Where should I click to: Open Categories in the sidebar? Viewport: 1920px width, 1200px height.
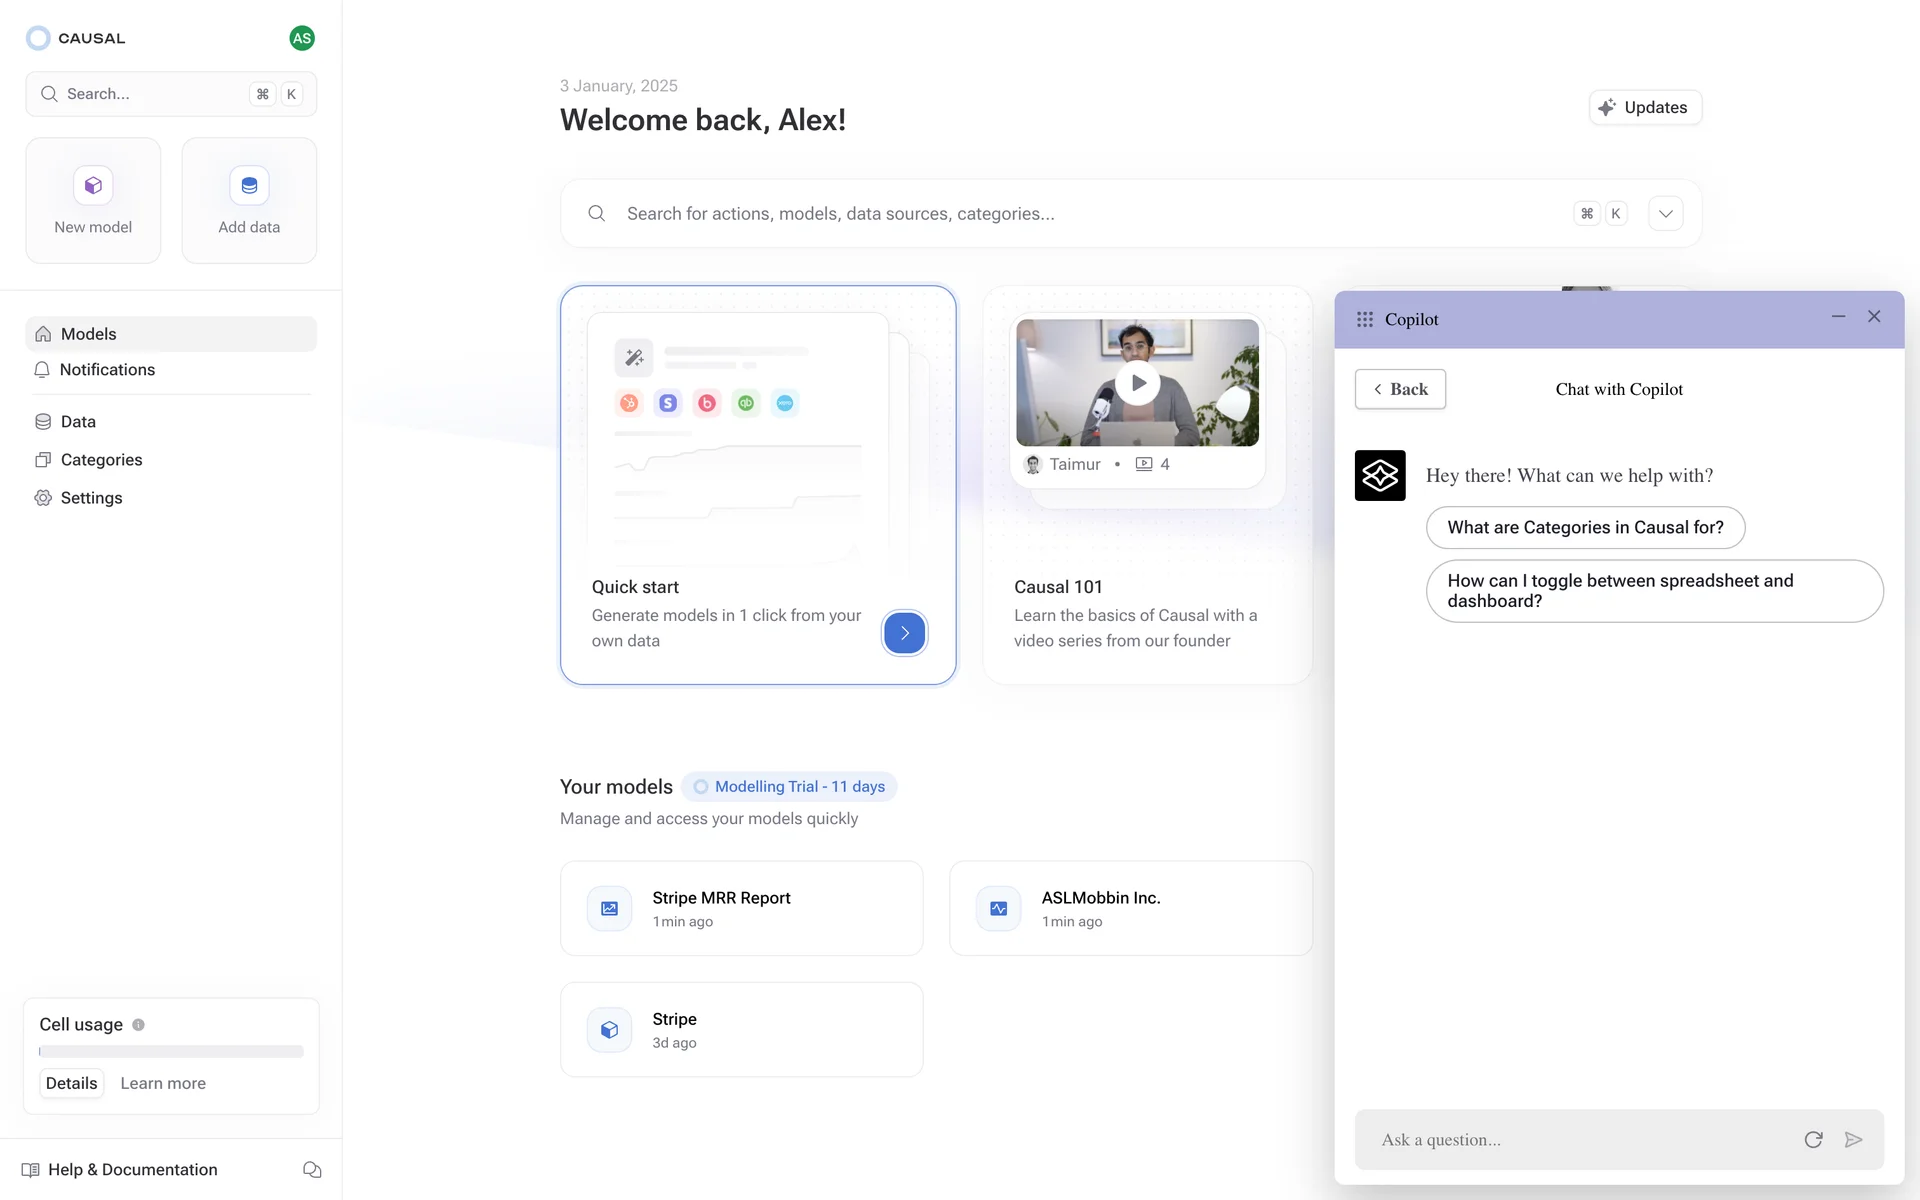(101, 460)
